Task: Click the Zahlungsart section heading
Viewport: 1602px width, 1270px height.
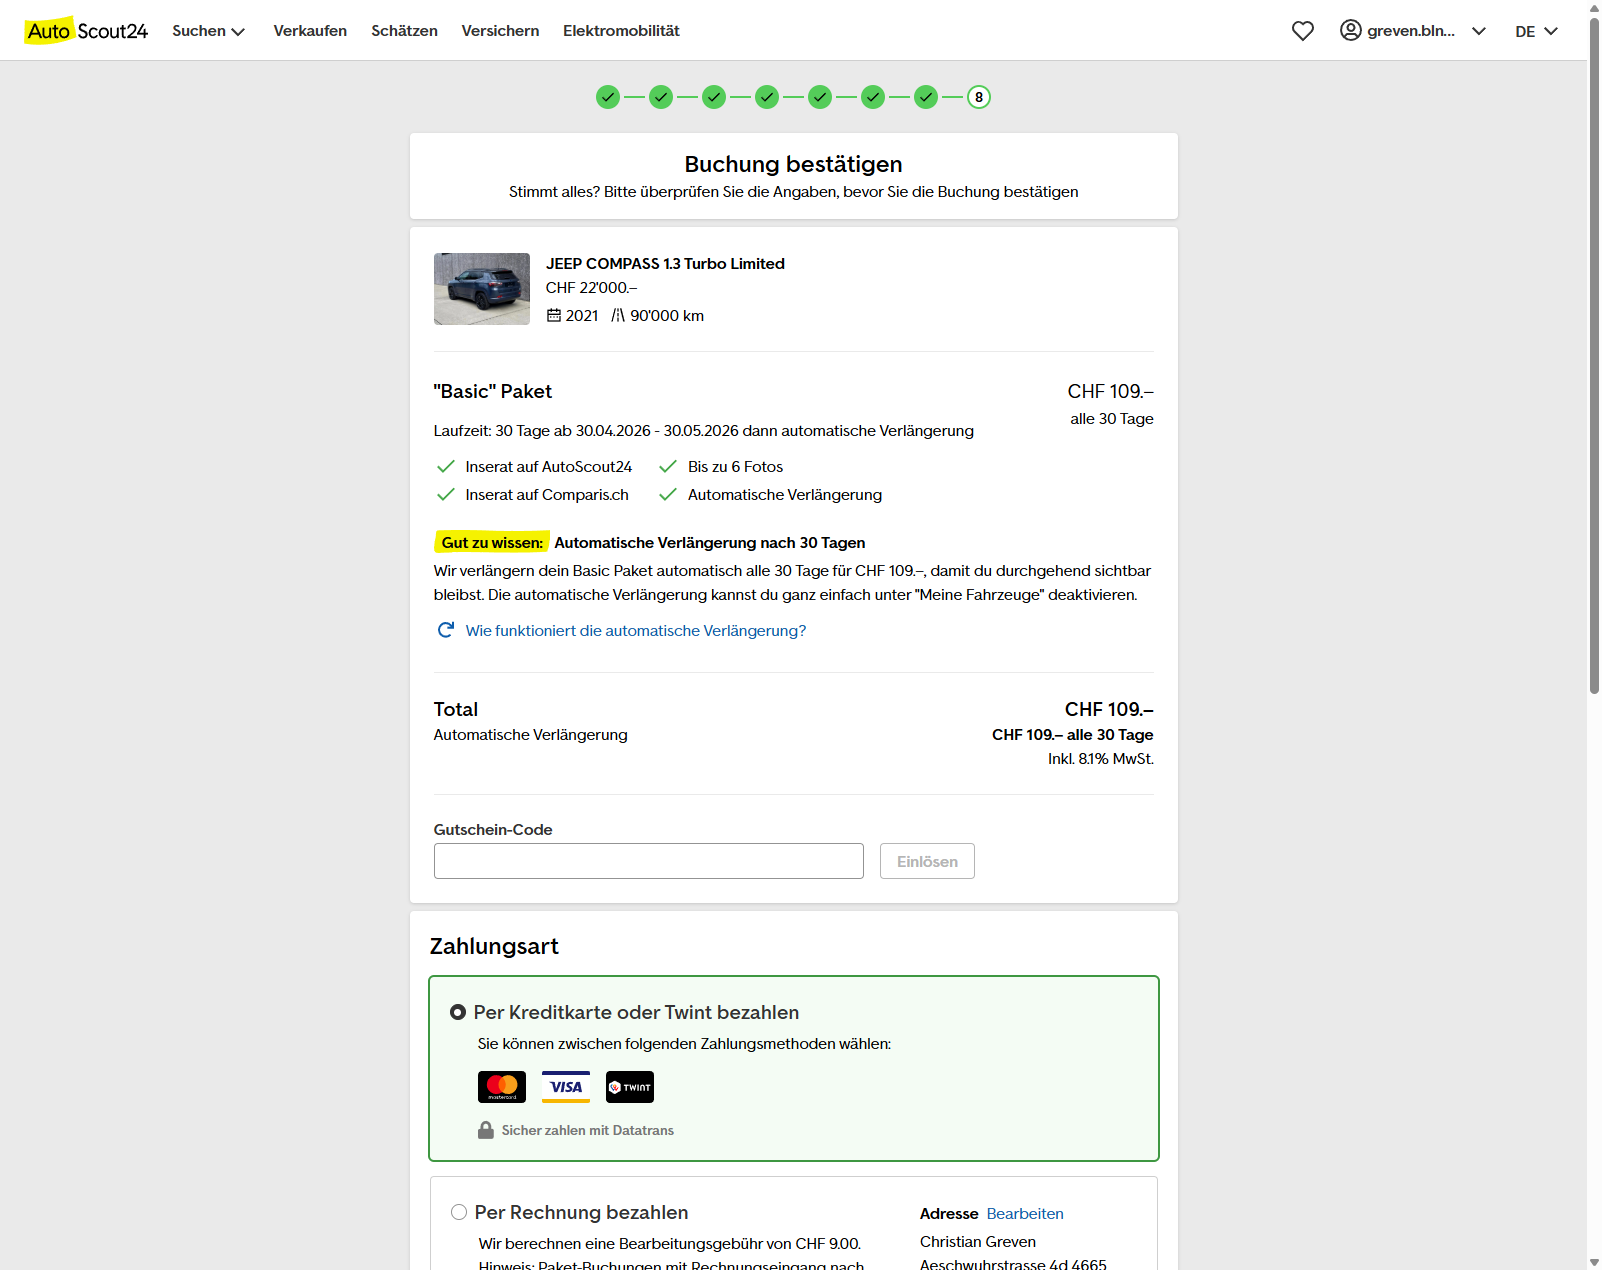Action: tap(494, 946)
